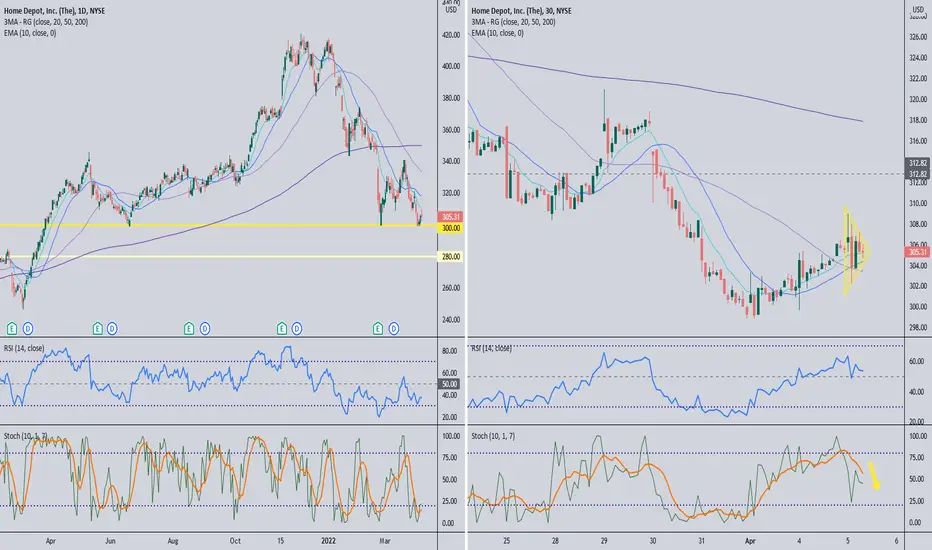Click the Apr label on the 30-minute time axis
932x550 pixels.
[x=750, y=541]
